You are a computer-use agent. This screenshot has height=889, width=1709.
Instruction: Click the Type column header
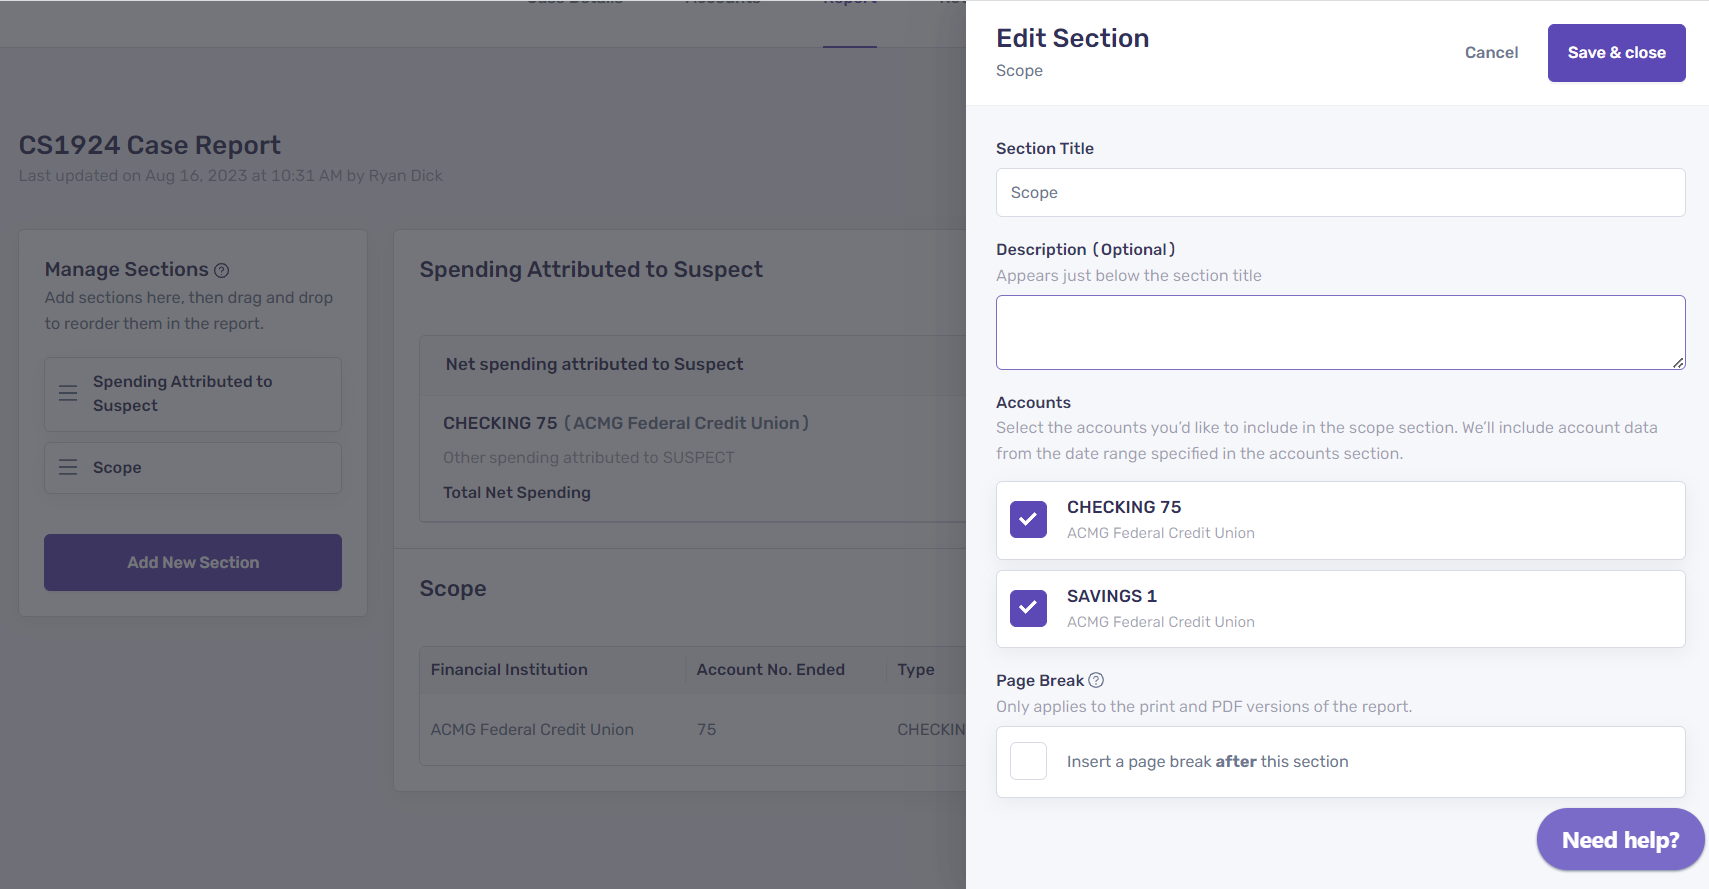(916, 670)
